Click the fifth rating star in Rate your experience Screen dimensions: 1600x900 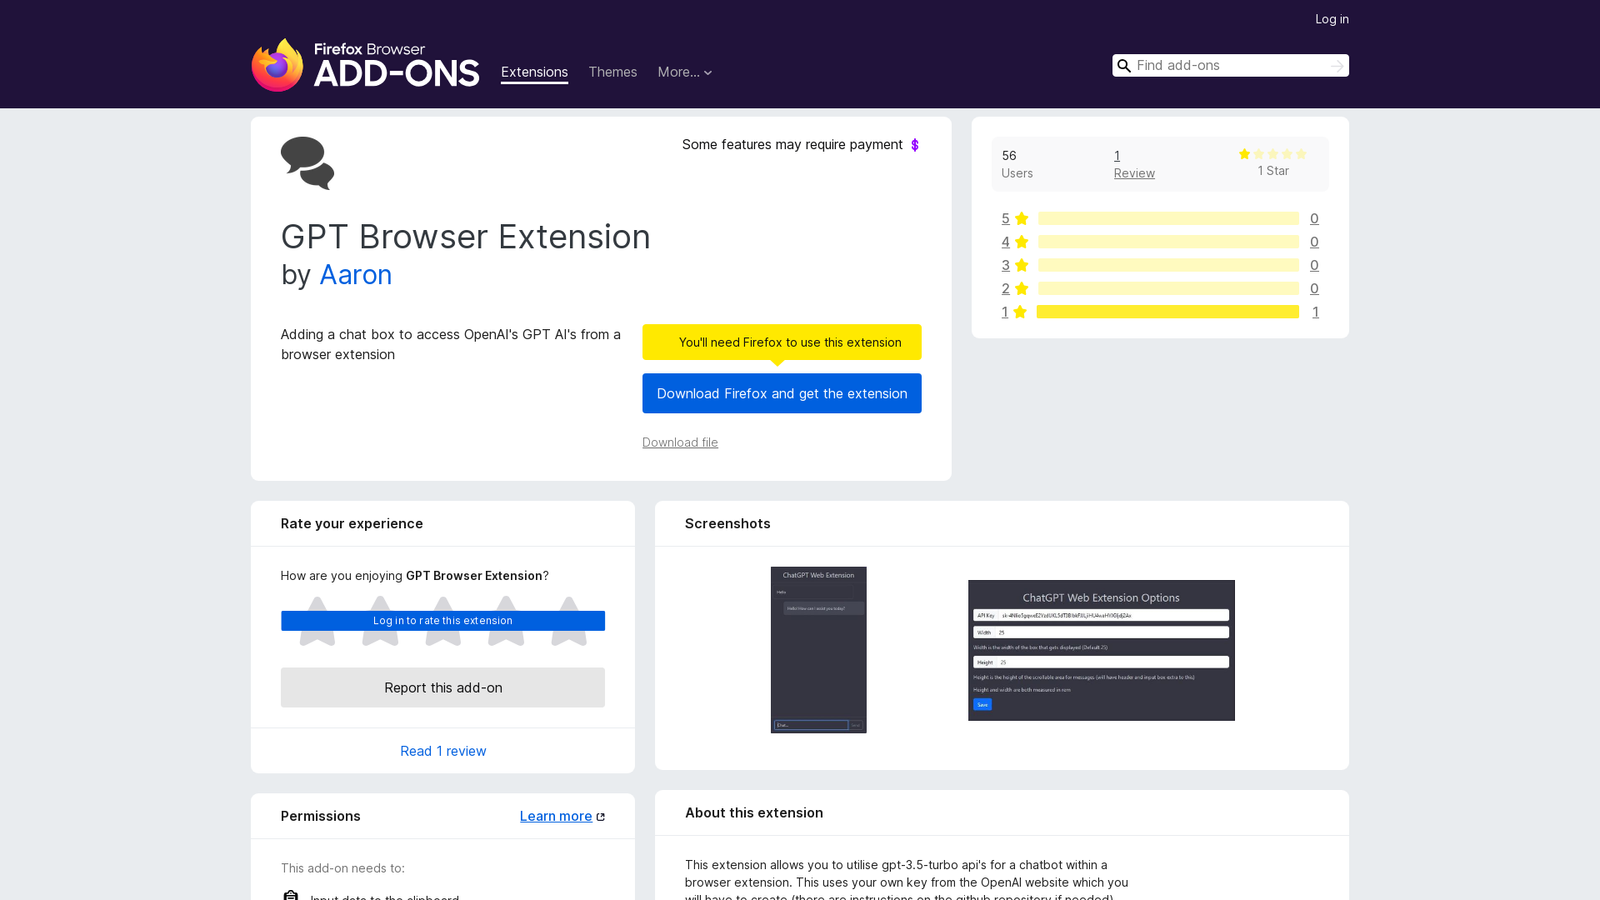[x=569, y=621]
